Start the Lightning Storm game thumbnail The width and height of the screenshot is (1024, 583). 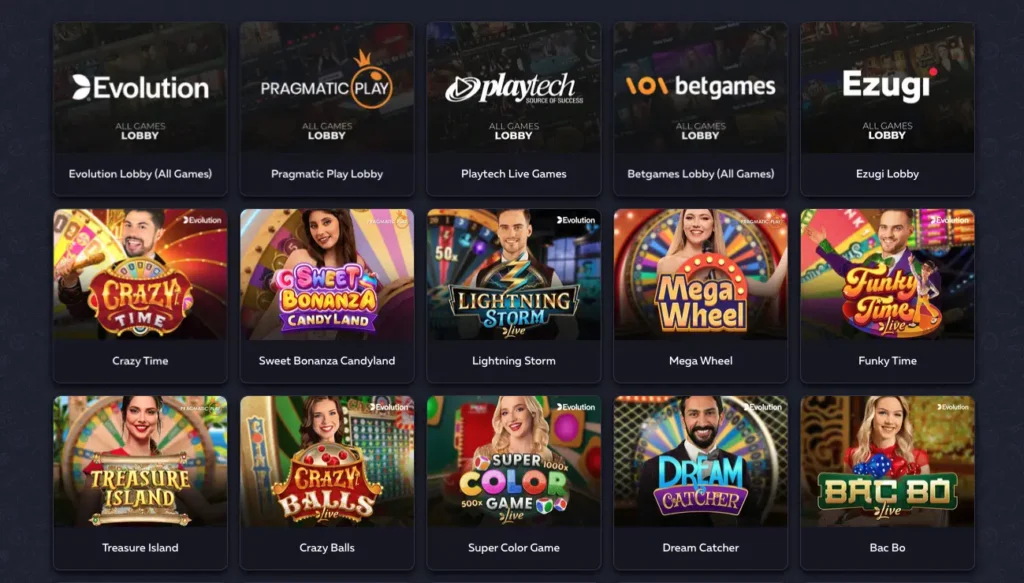coord(514,275)
